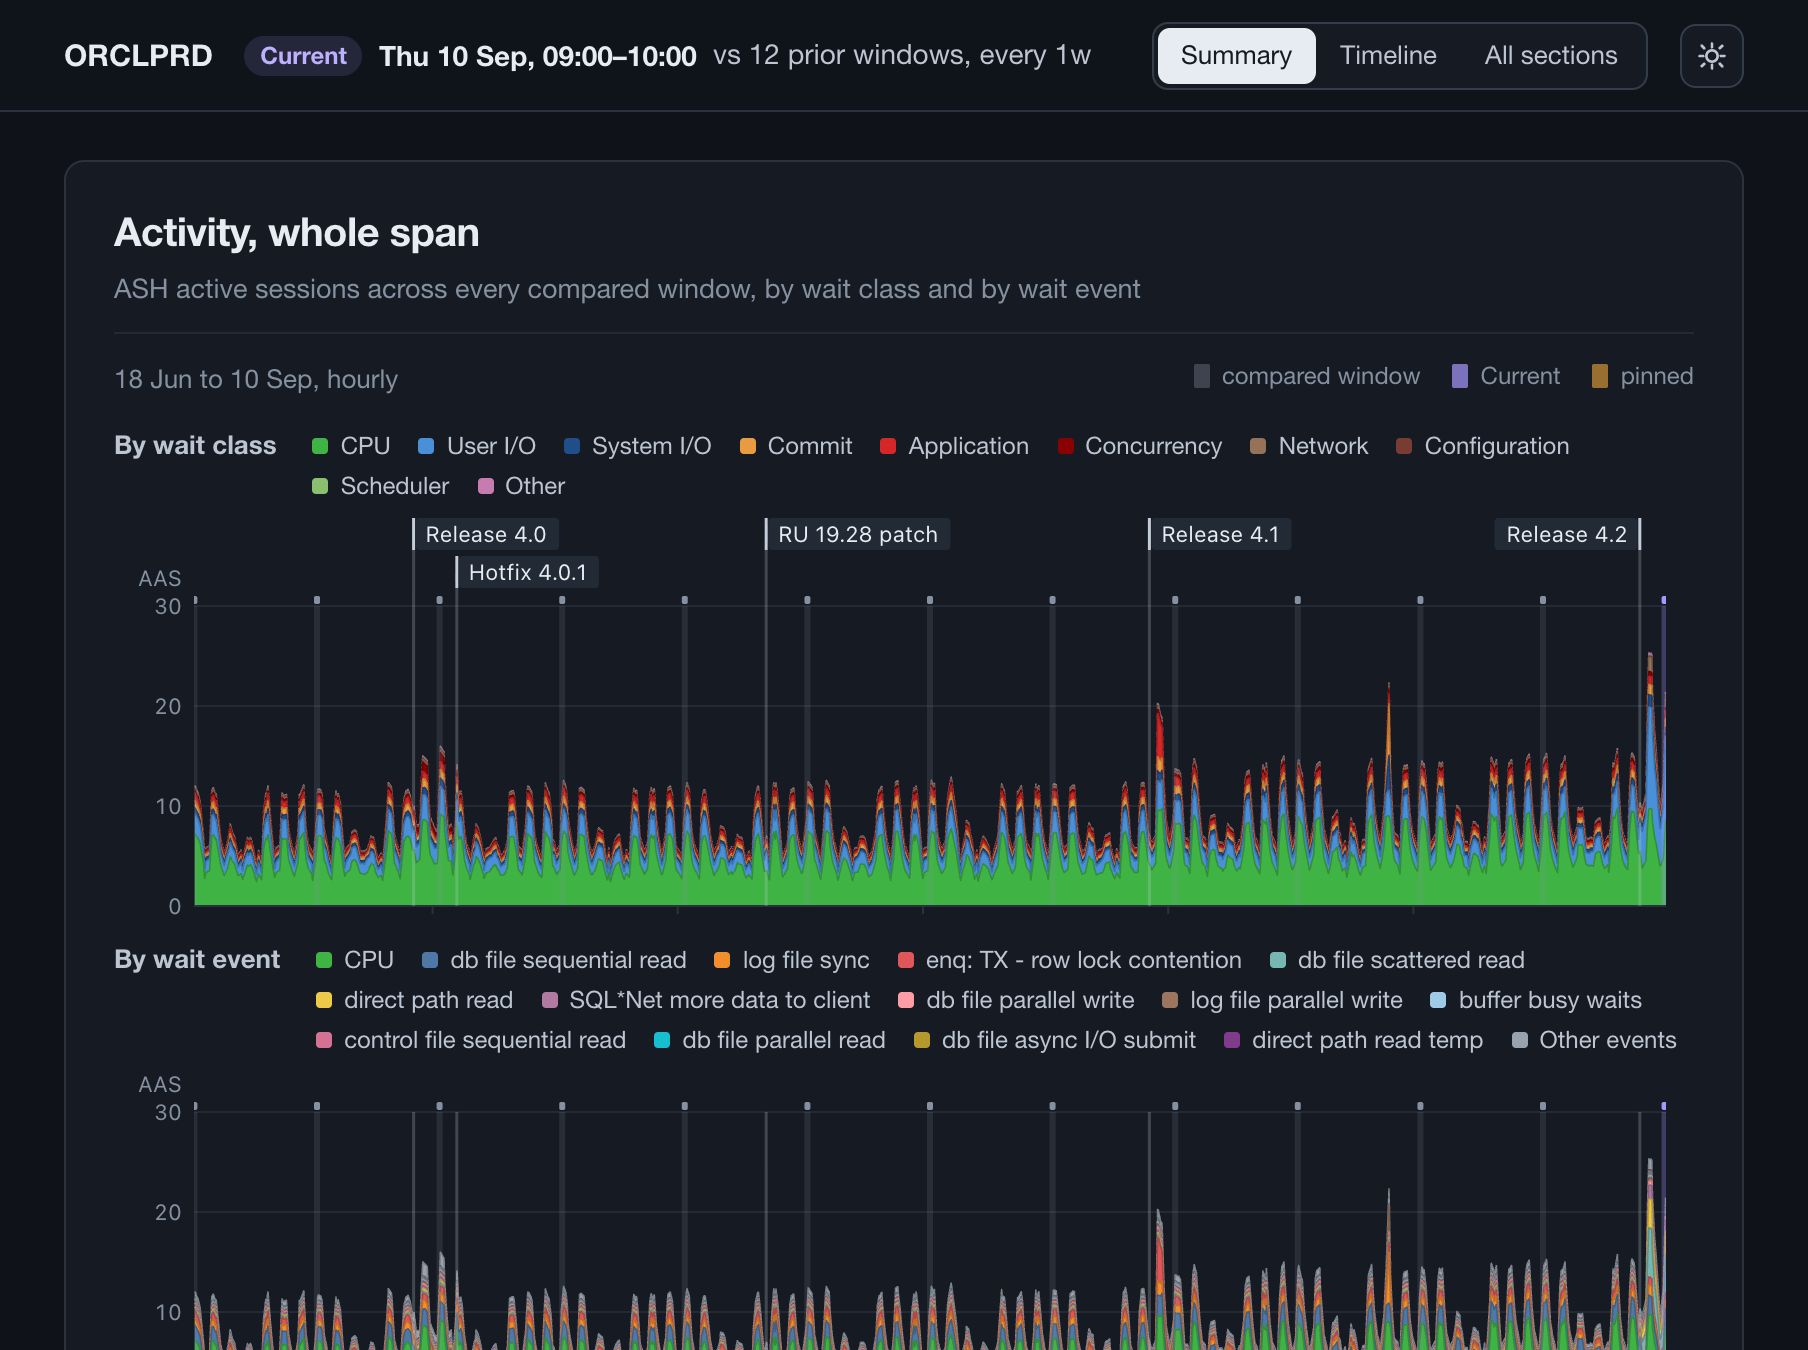This screenshot has width=1808, height=1350.
Task: Toggle db file async I/O submit legend
Action: pyautogui.click(x=1055, y=1040)
